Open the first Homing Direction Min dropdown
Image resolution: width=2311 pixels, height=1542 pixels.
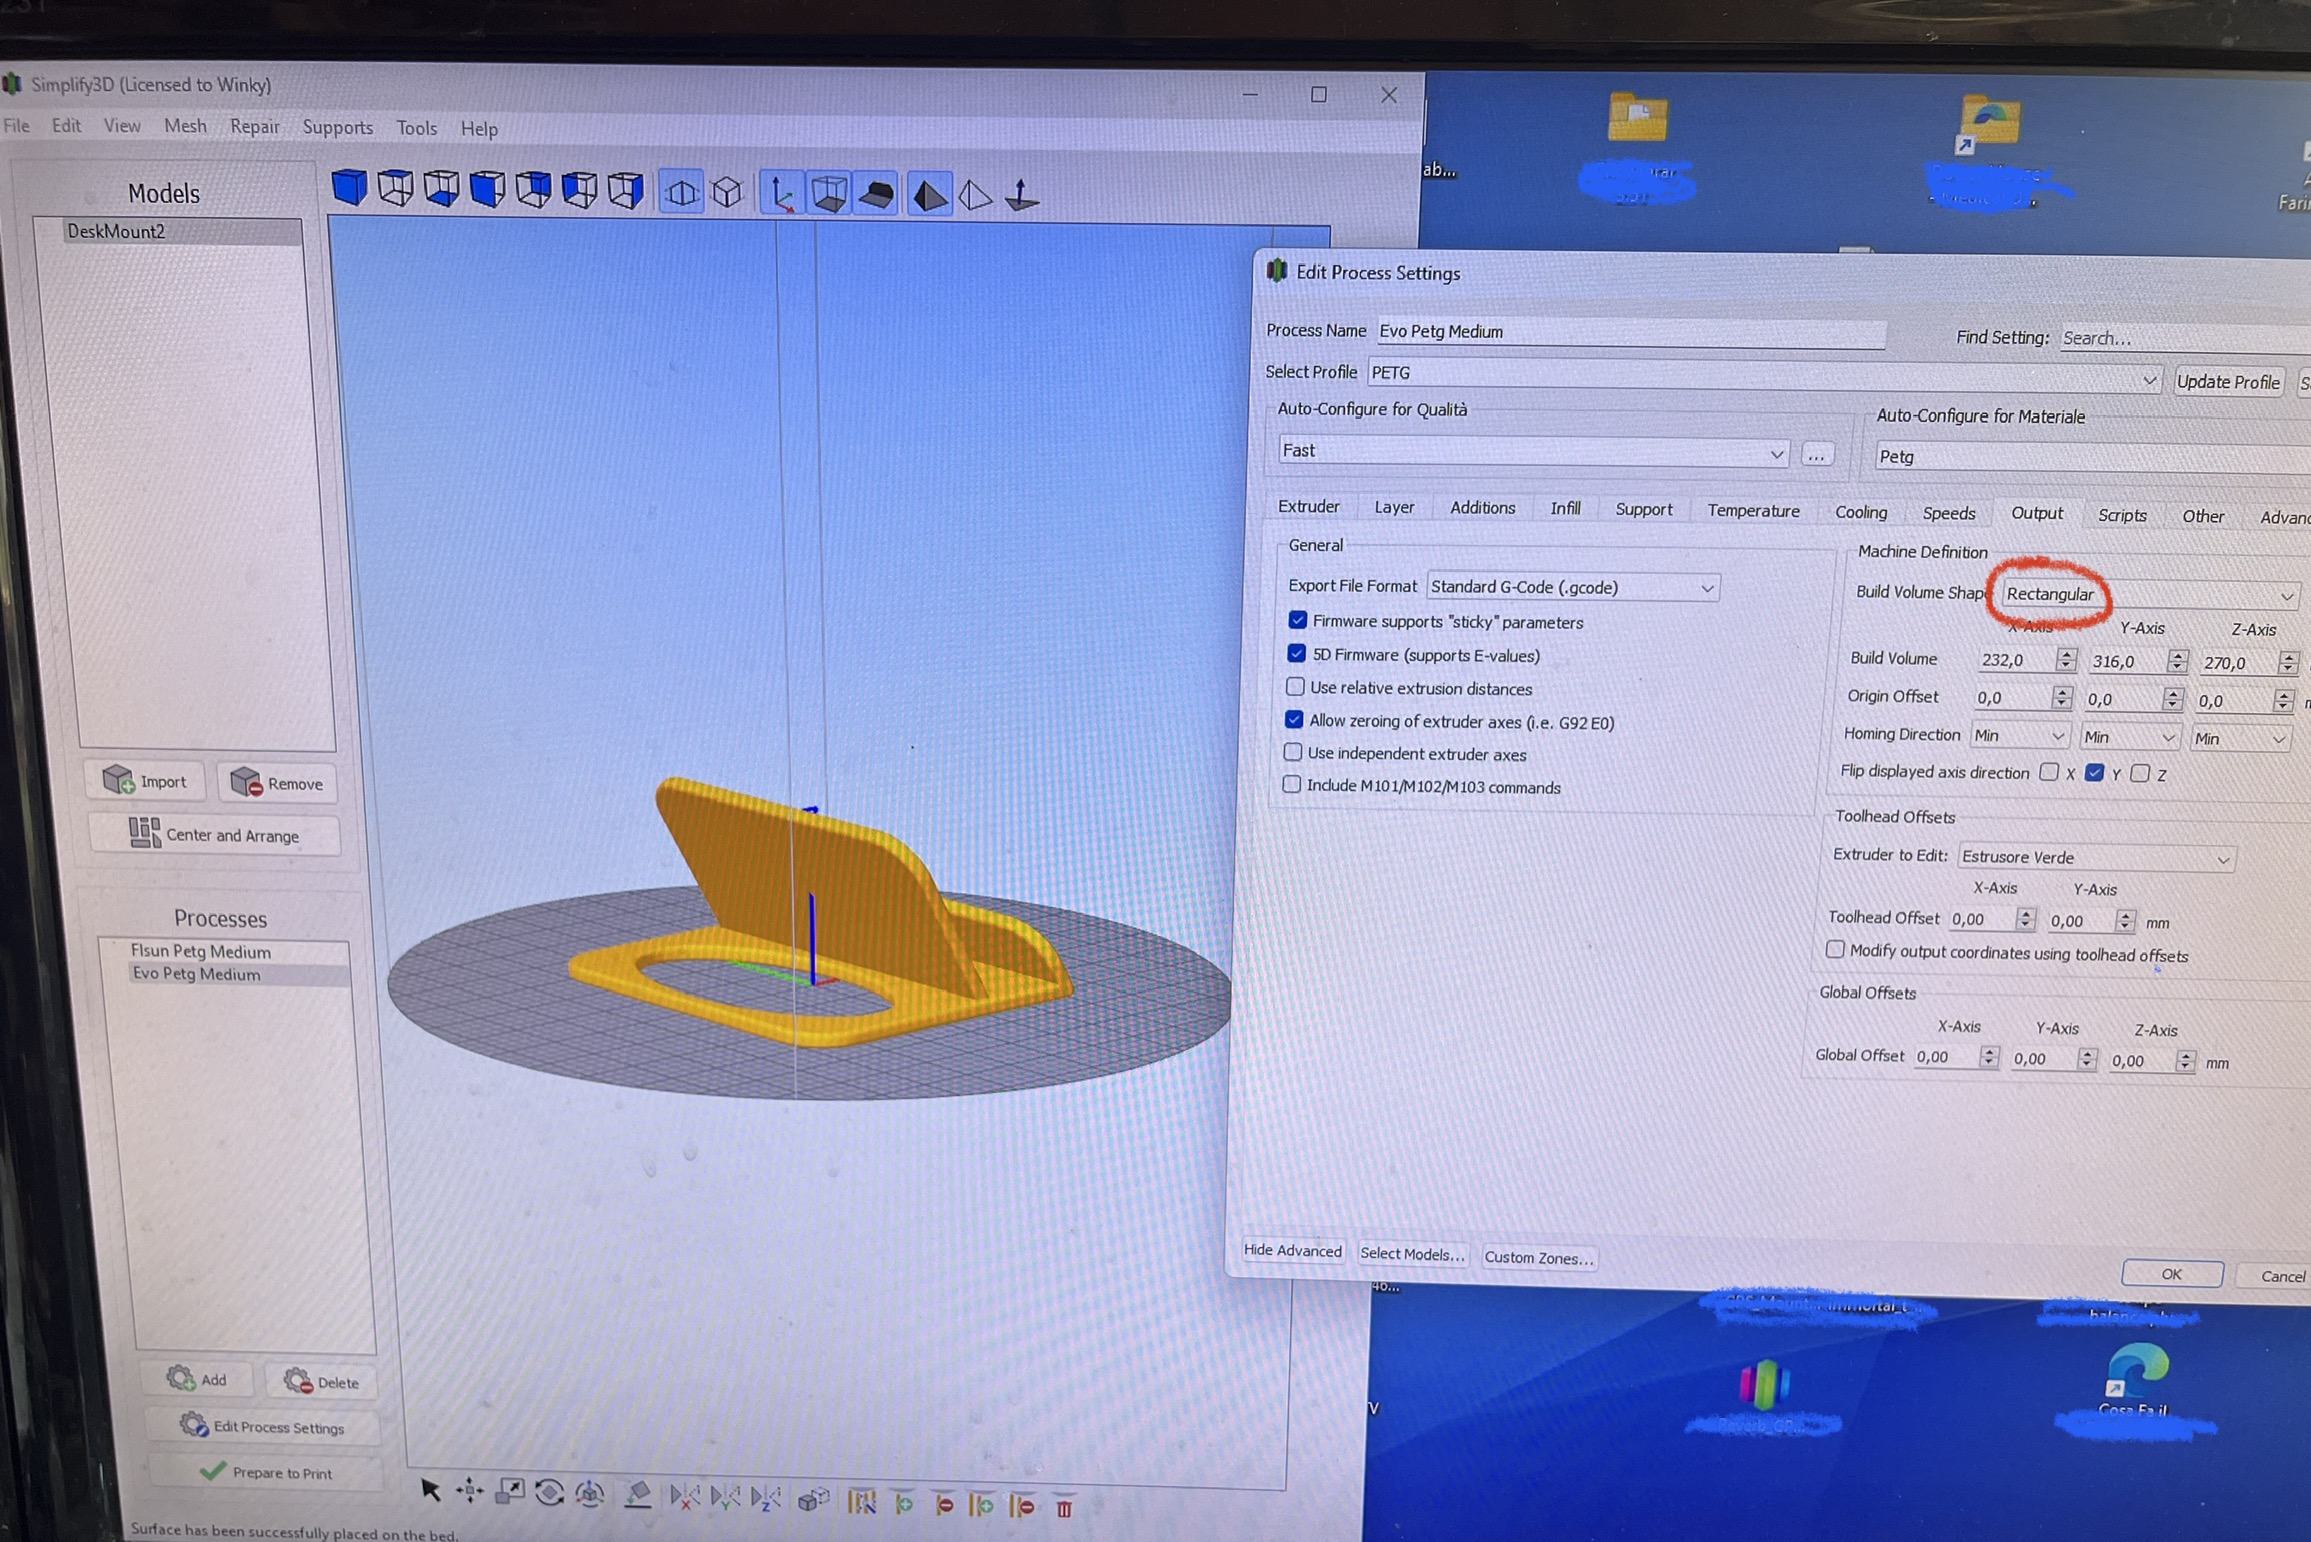coord(2019,736)
